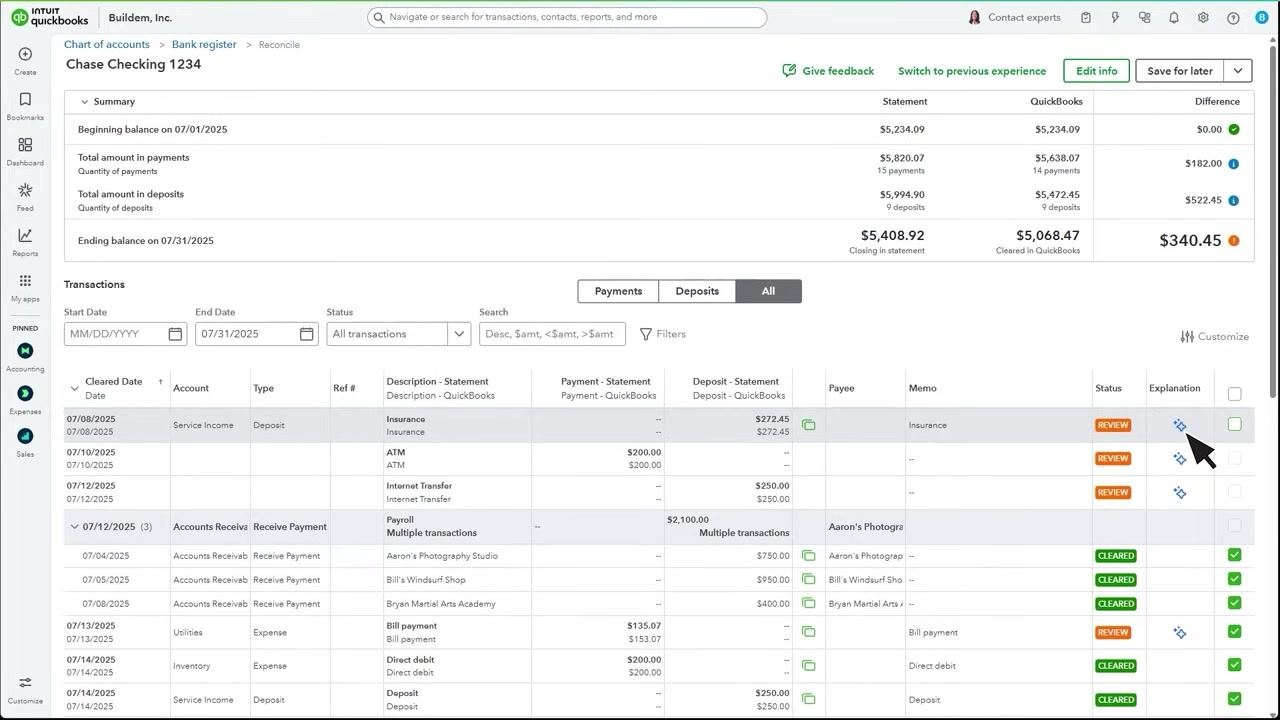The image size is (1280, 720).
Task: Uncheck the Bill payment $135.07 row
Action: 1234,632
